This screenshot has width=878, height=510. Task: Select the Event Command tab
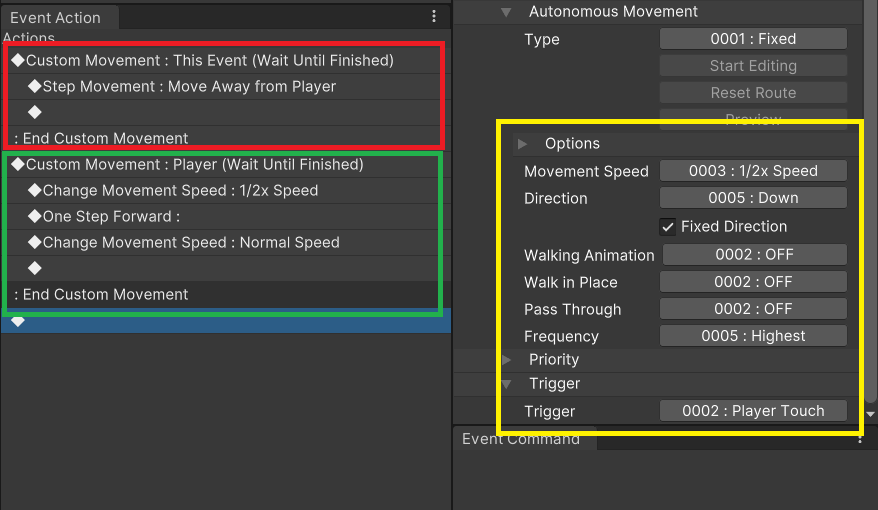tap(521, 439)
